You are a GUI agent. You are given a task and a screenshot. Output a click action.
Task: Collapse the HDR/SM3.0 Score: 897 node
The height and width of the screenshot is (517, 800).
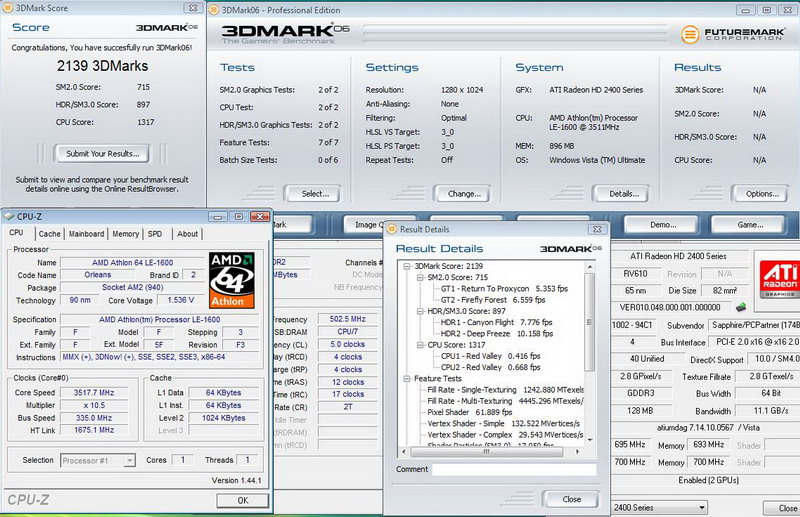(x=420, y=311)
